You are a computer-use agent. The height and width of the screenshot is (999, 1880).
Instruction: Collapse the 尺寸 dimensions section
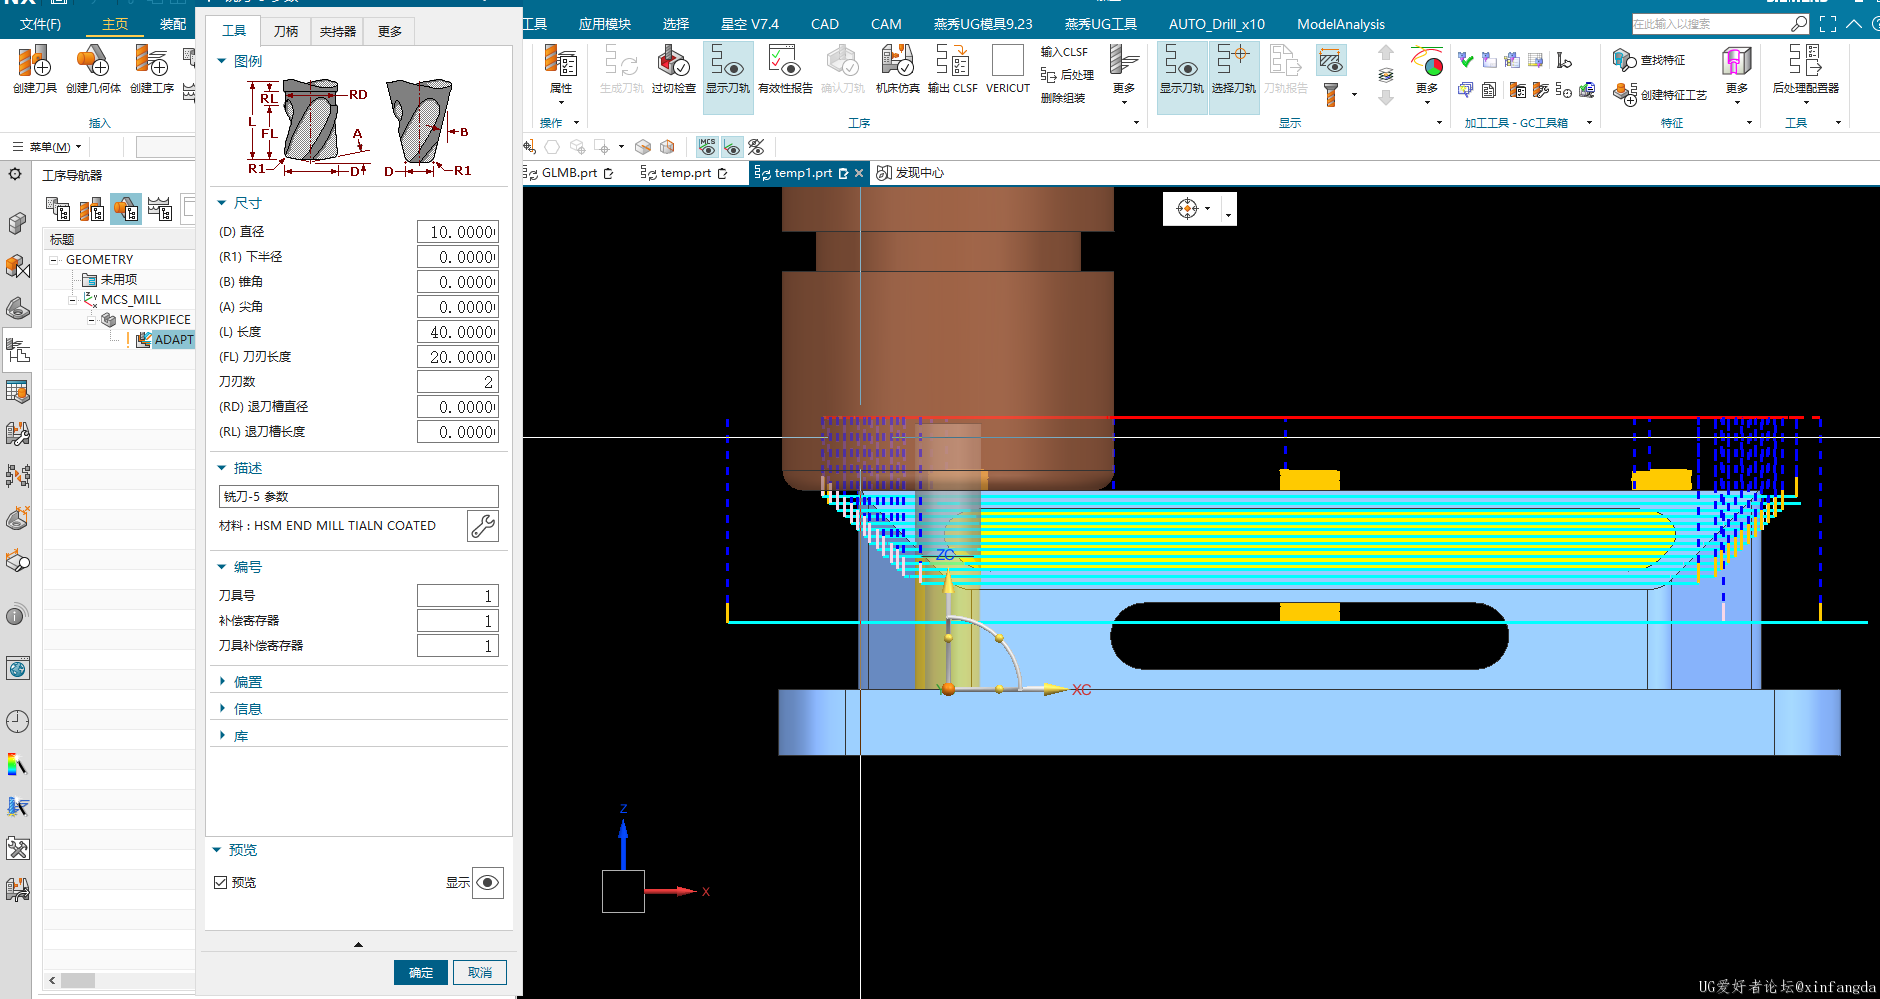tap(222, 203)
